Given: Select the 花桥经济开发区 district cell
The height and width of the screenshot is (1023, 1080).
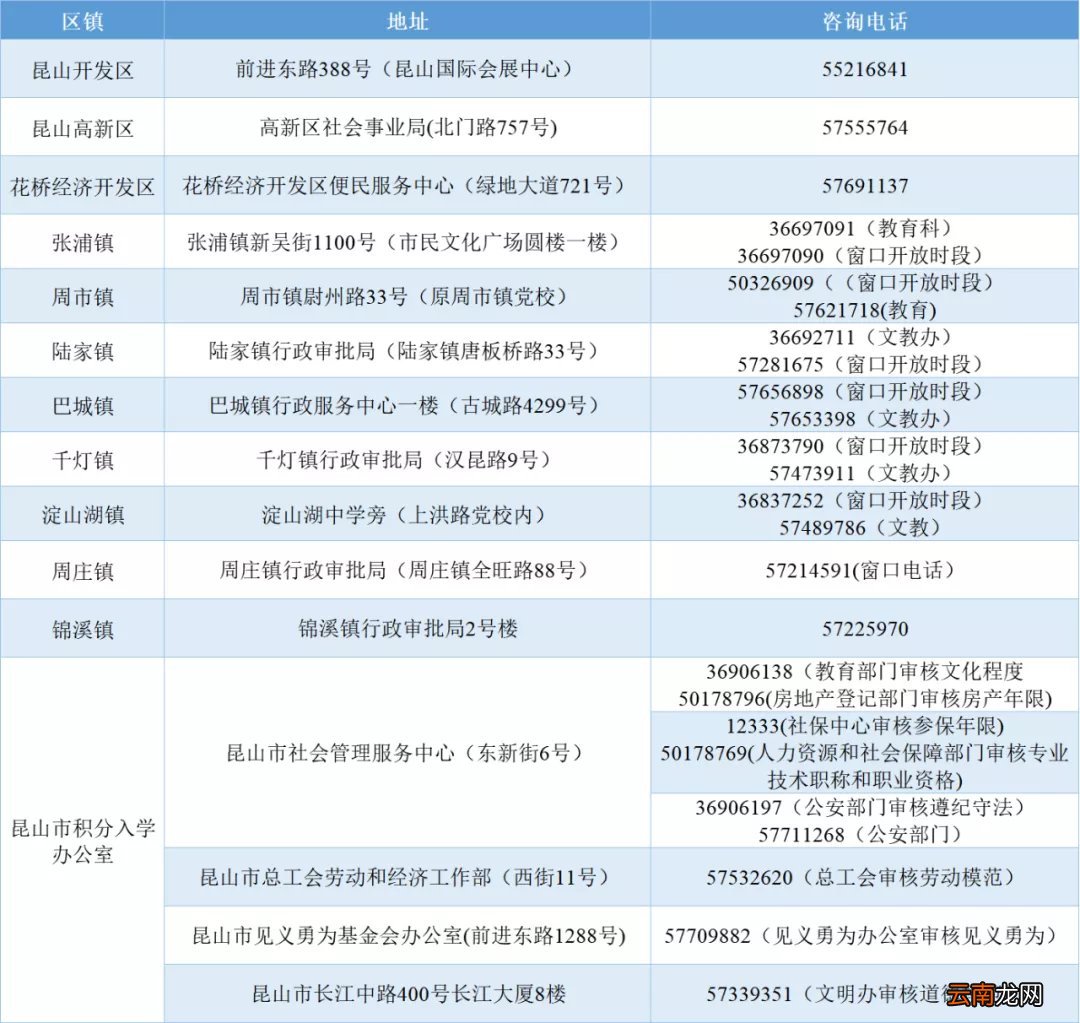Looking at the screenshot, I should (x=83, y=187).
